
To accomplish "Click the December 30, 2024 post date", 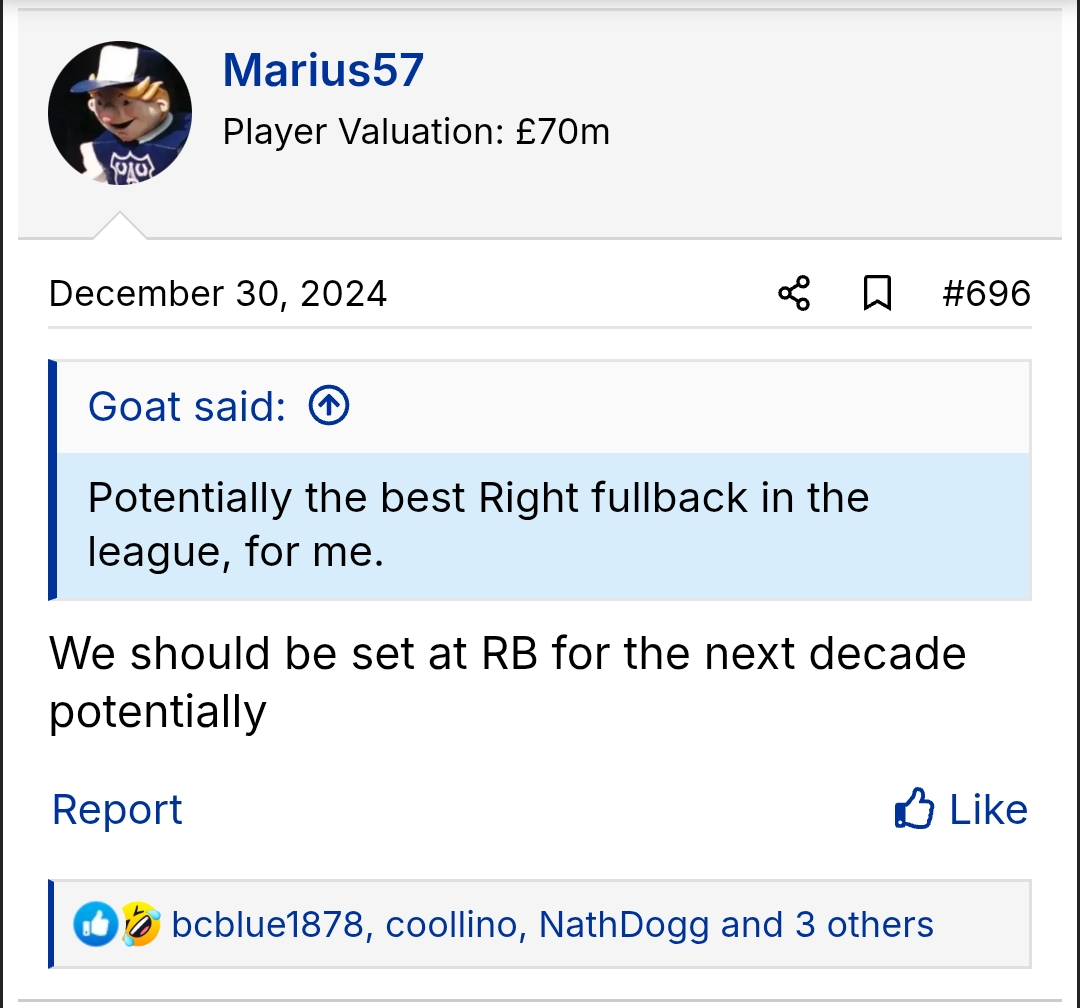I will [x=218, y=294].
